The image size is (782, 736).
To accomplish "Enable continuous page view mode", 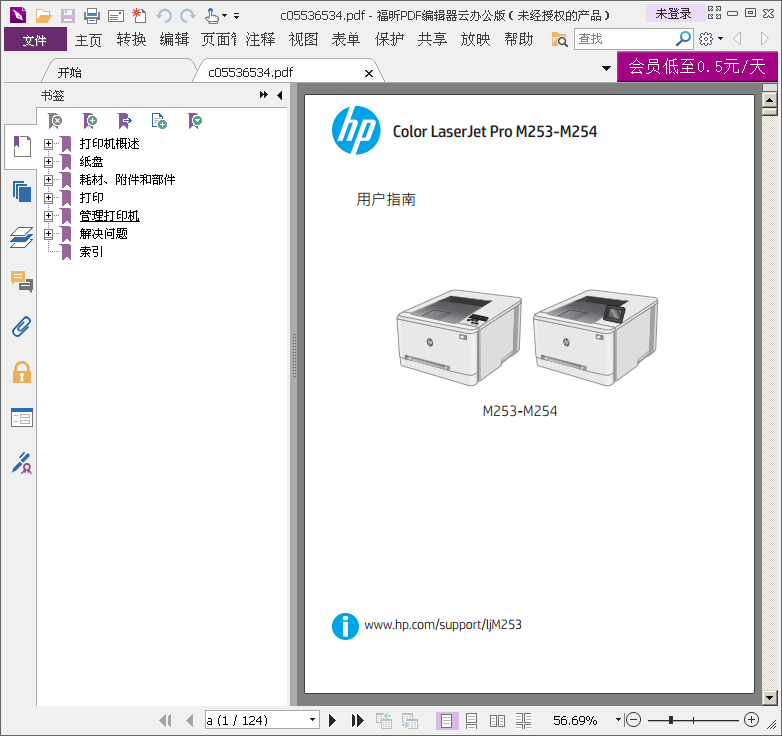I will pyautogui.click(x=471, y=721).
